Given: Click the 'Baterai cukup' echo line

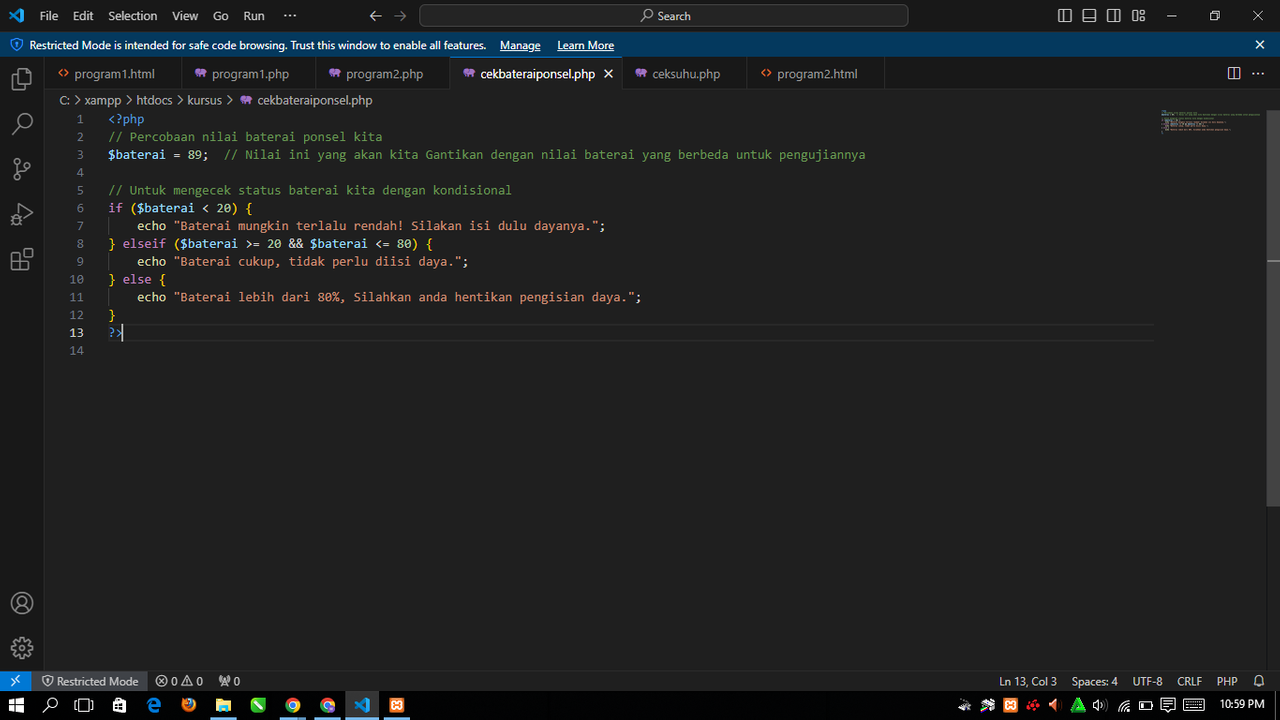Looking at the screenshot, I should [303, 262].
